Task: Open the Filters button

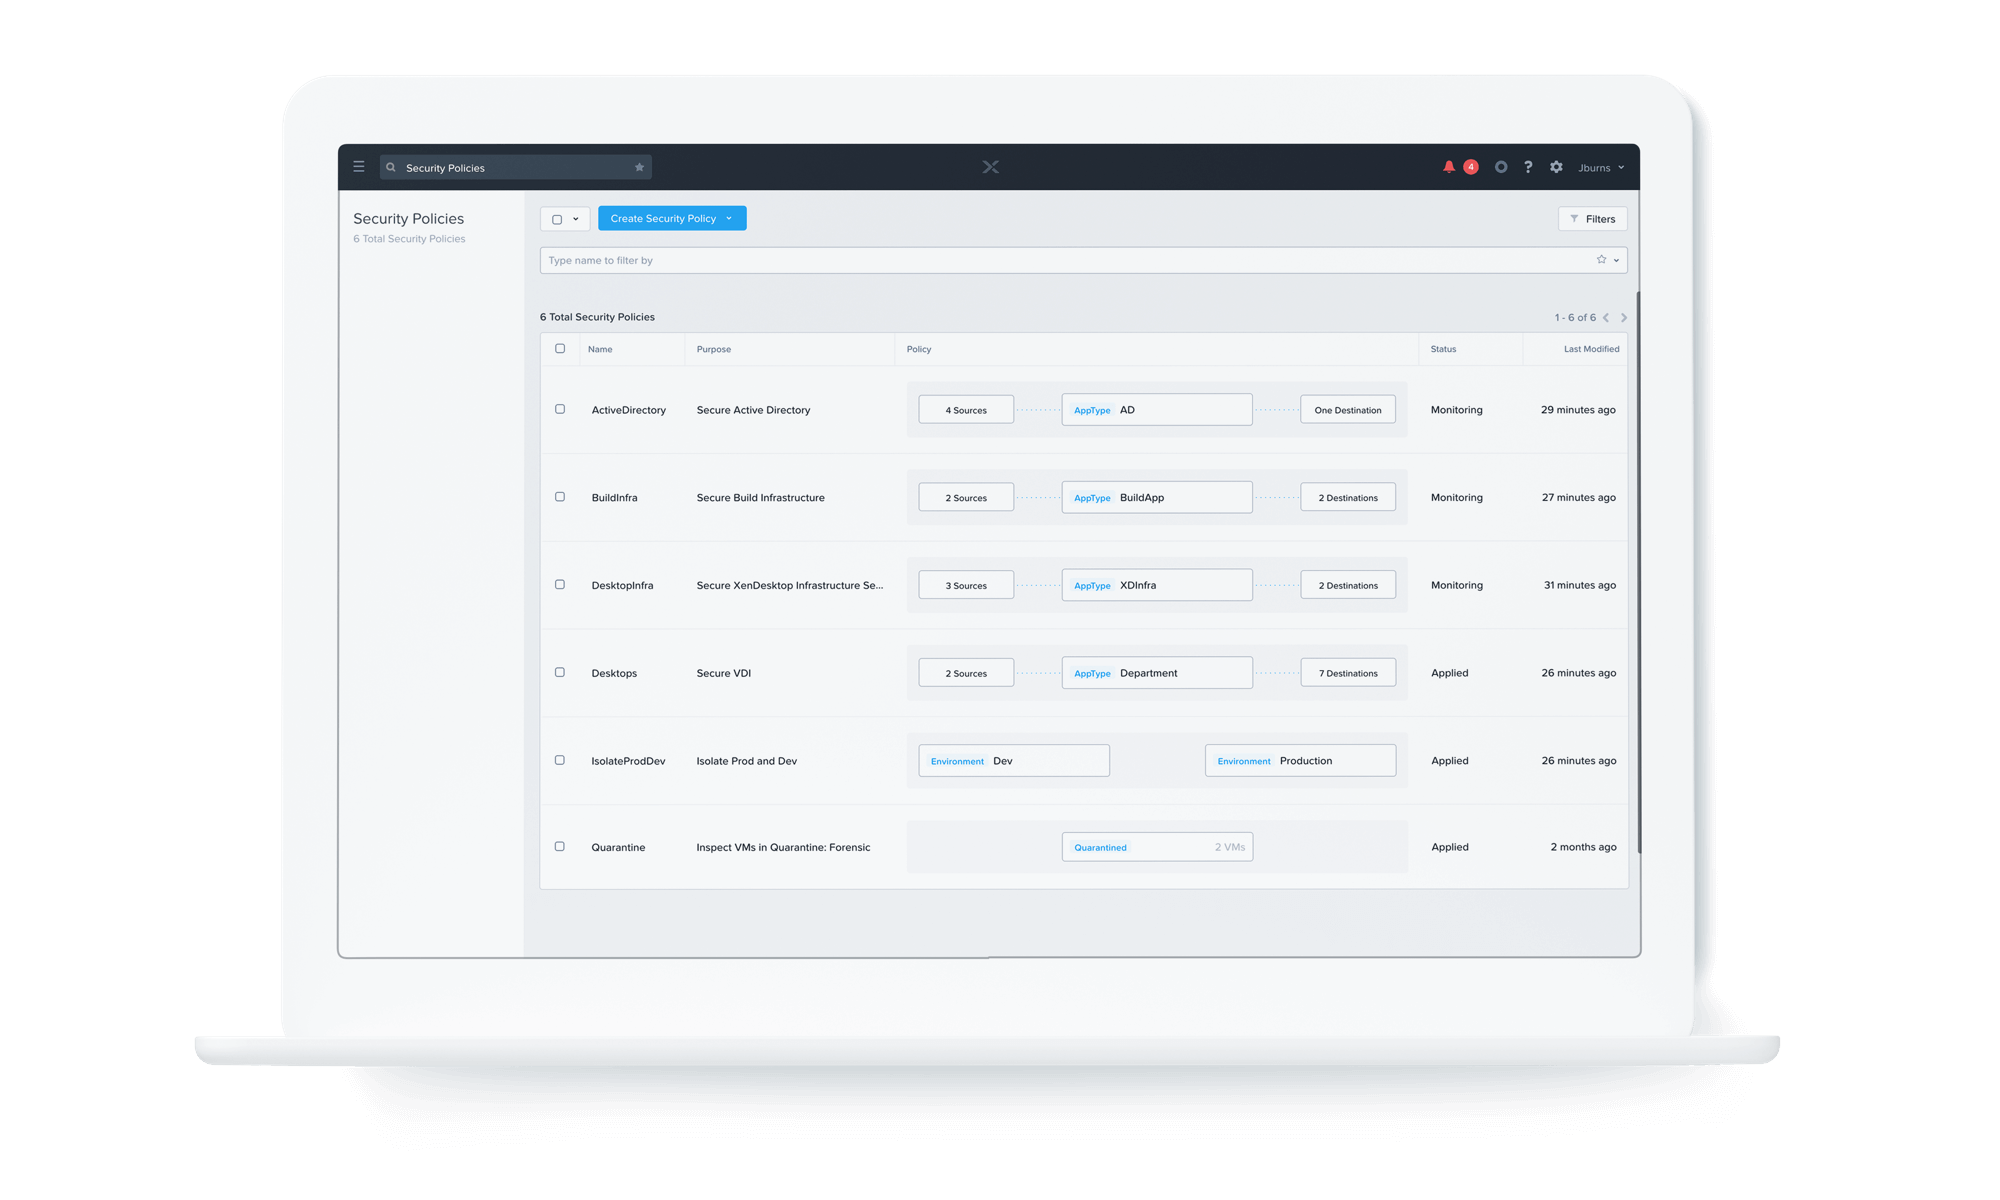Action: [1592, 219]
